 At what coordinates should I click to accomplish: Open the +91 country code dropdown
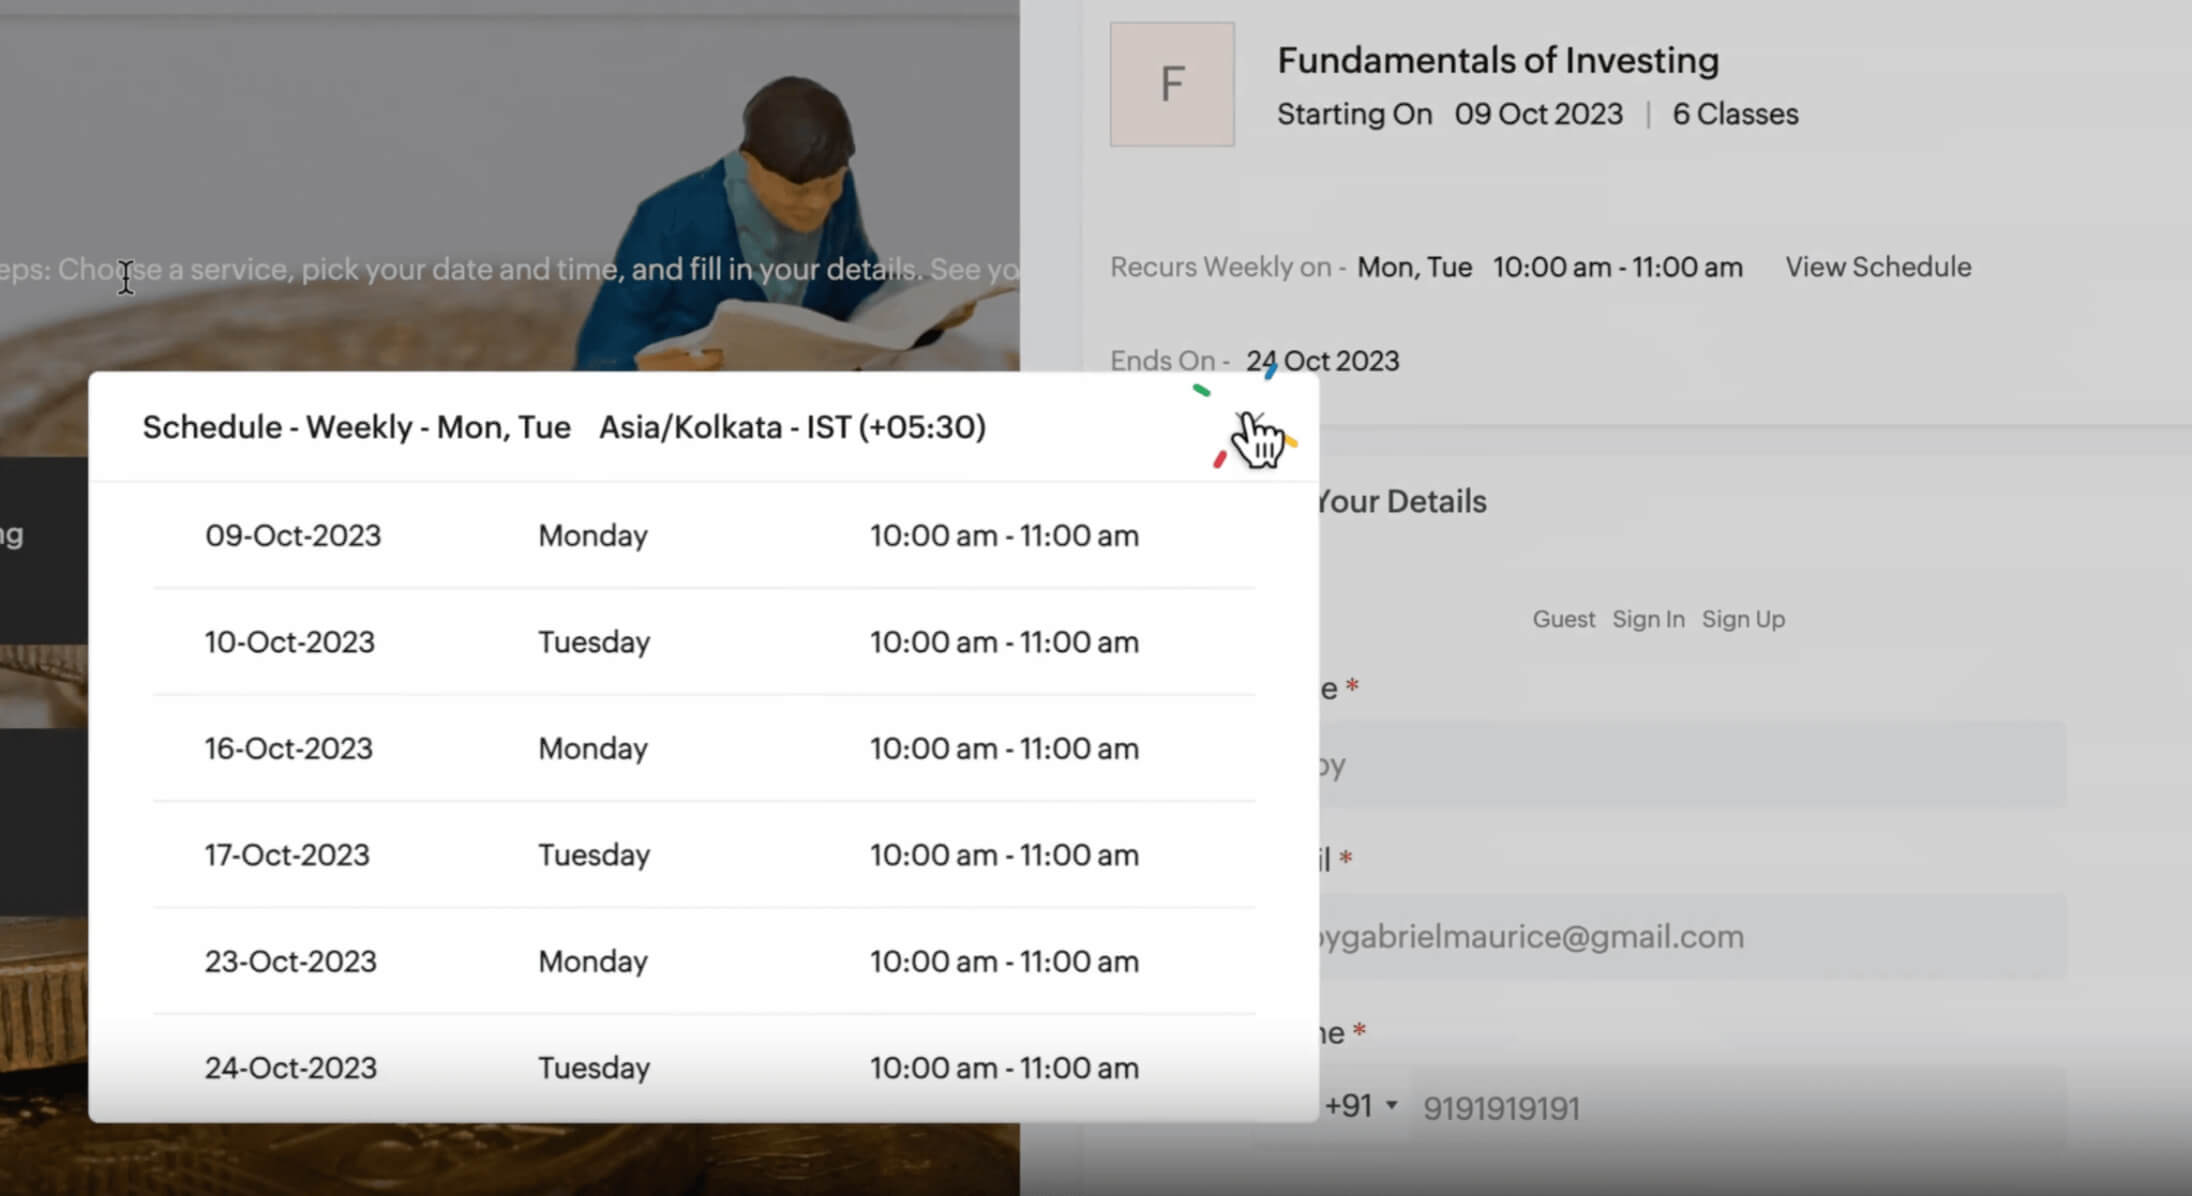[x=1359, y=1106]
